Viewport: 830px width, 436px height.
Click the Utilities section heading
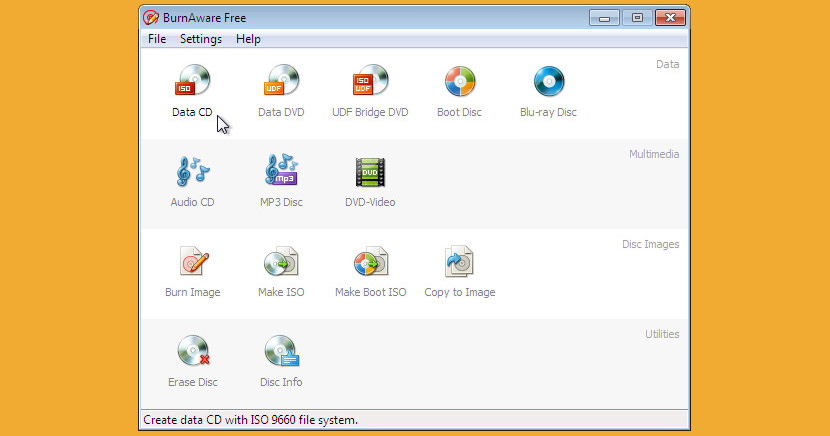[662, 334]
